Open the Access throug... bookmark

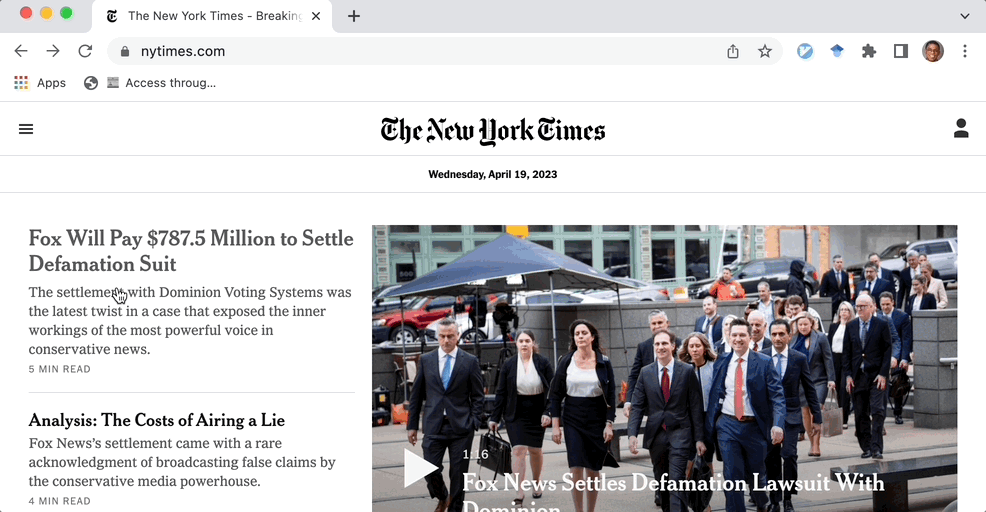click(x=162, y=83)
